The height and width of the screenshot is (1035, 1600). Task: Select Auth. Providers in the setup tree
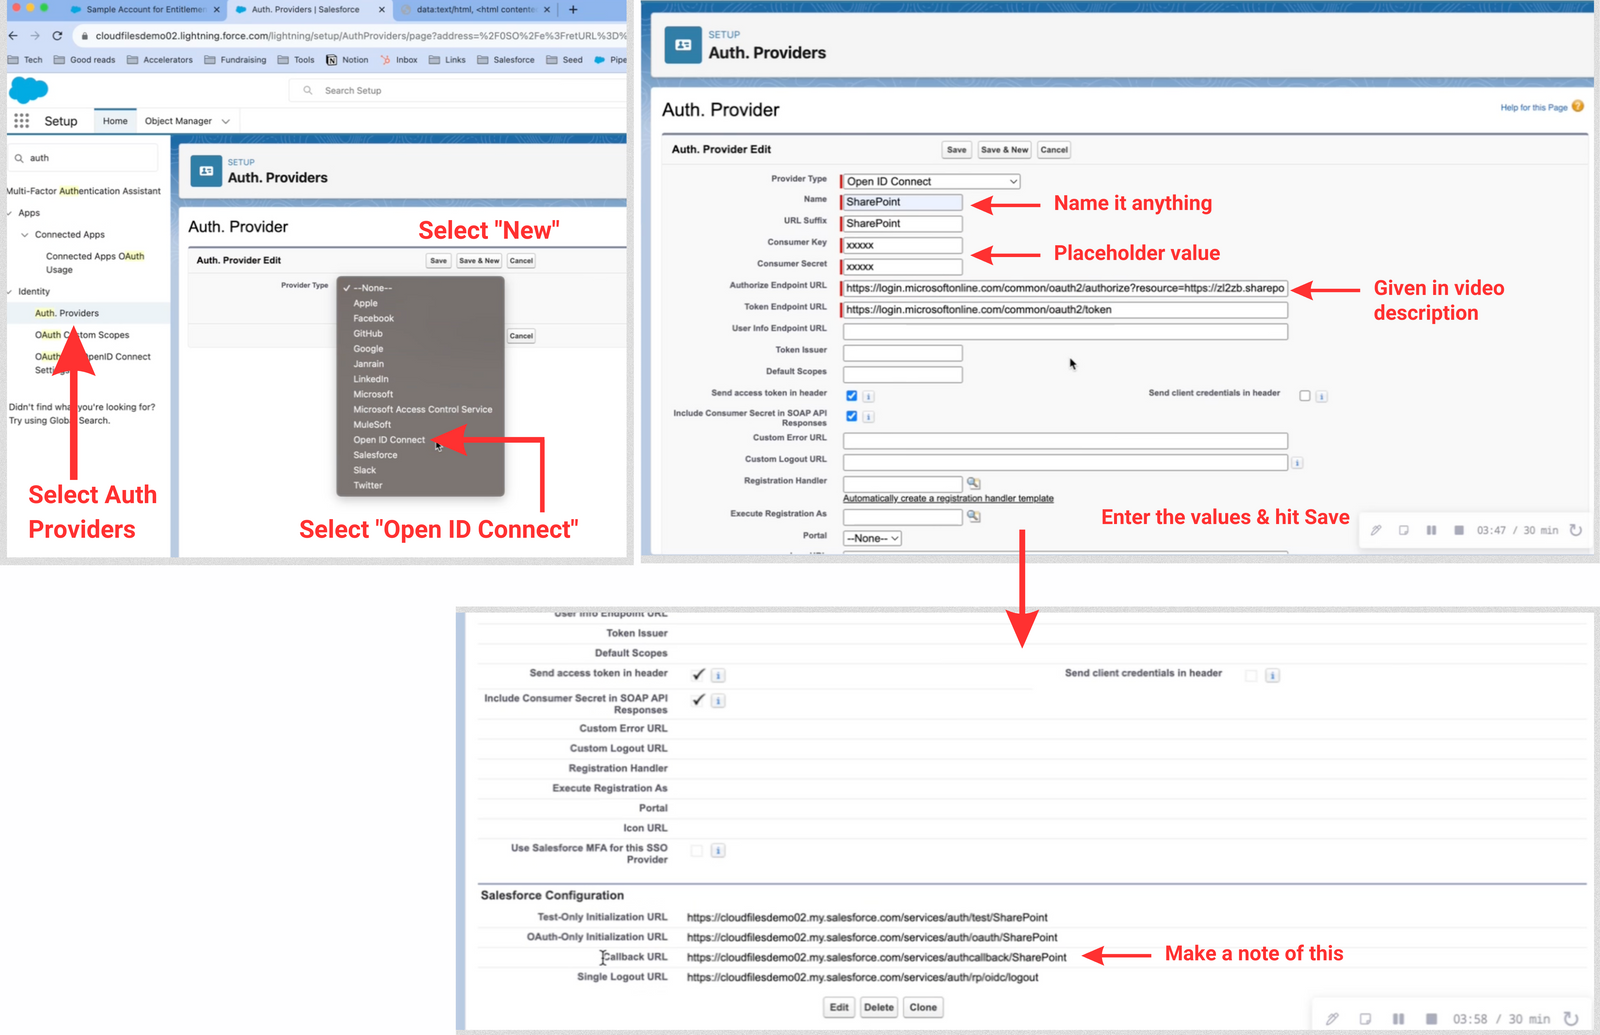click(67, 313)
